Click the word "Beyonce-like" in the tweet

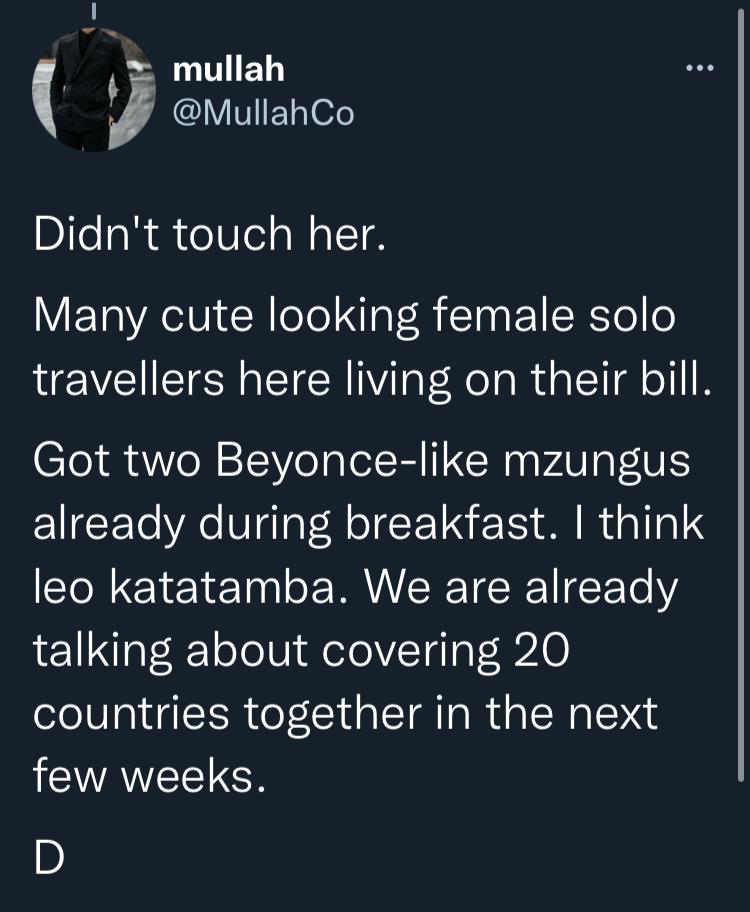(x=340, y=463)
